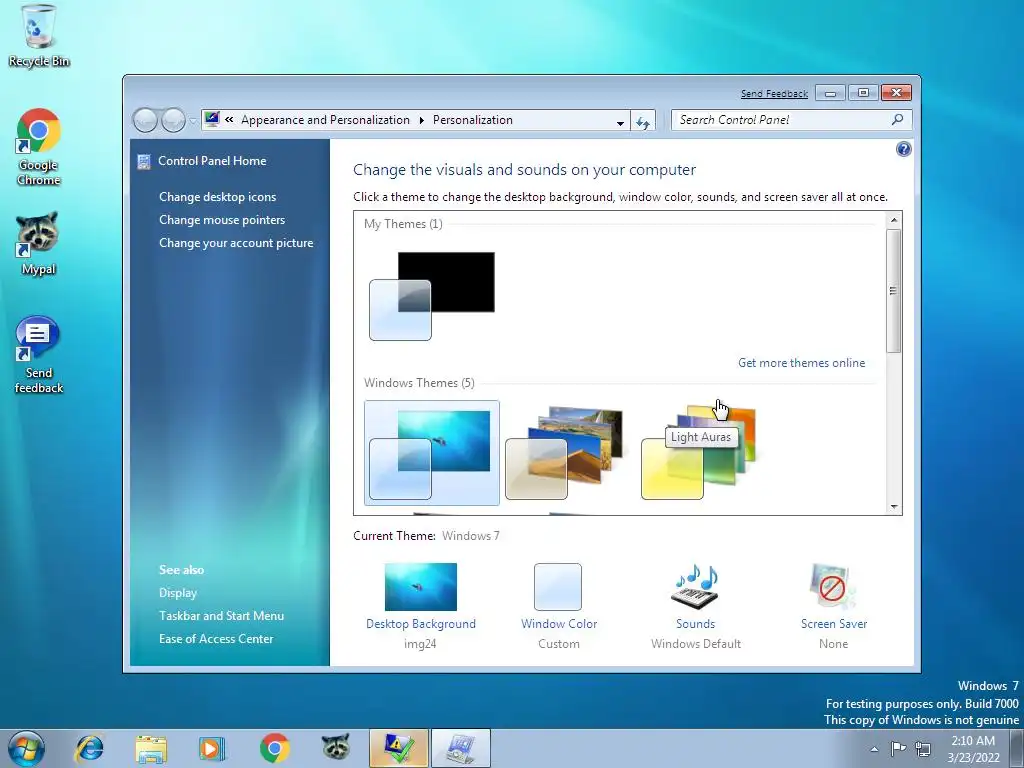The width and height of the screenshot is (1024, 768).
Task: Open the help question mark icon
Action: 903,150
